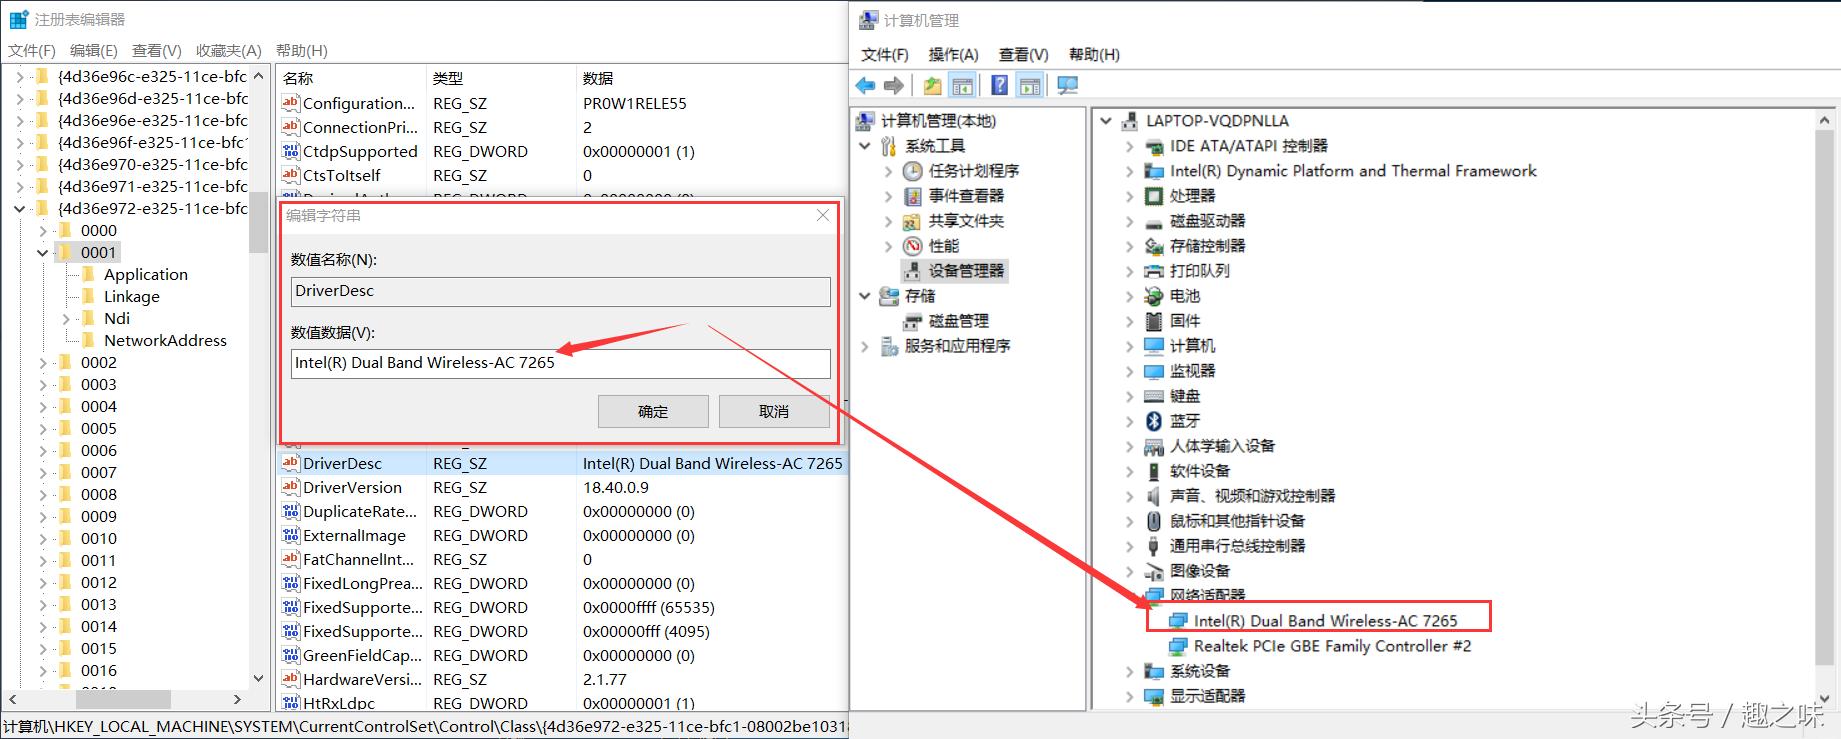Click the up-folder icon in Computer Management toolbar
This screenshot has width=1841, height=739.
pos(932,86)
